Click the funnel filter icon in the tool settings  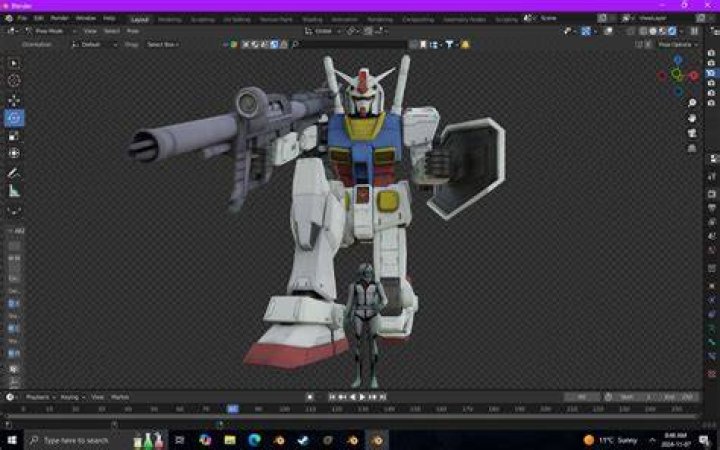click(449, 45)
